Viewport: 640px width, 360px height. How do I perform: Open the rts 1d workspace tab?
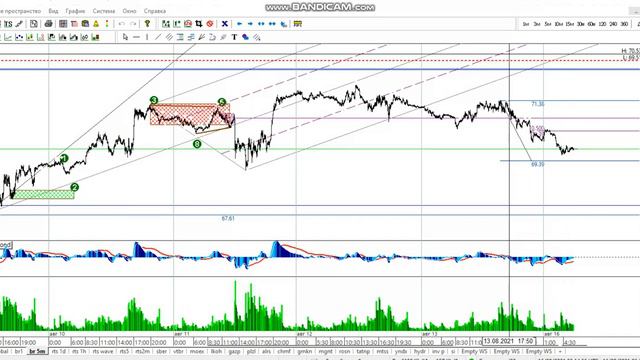[x=59, y=351]
